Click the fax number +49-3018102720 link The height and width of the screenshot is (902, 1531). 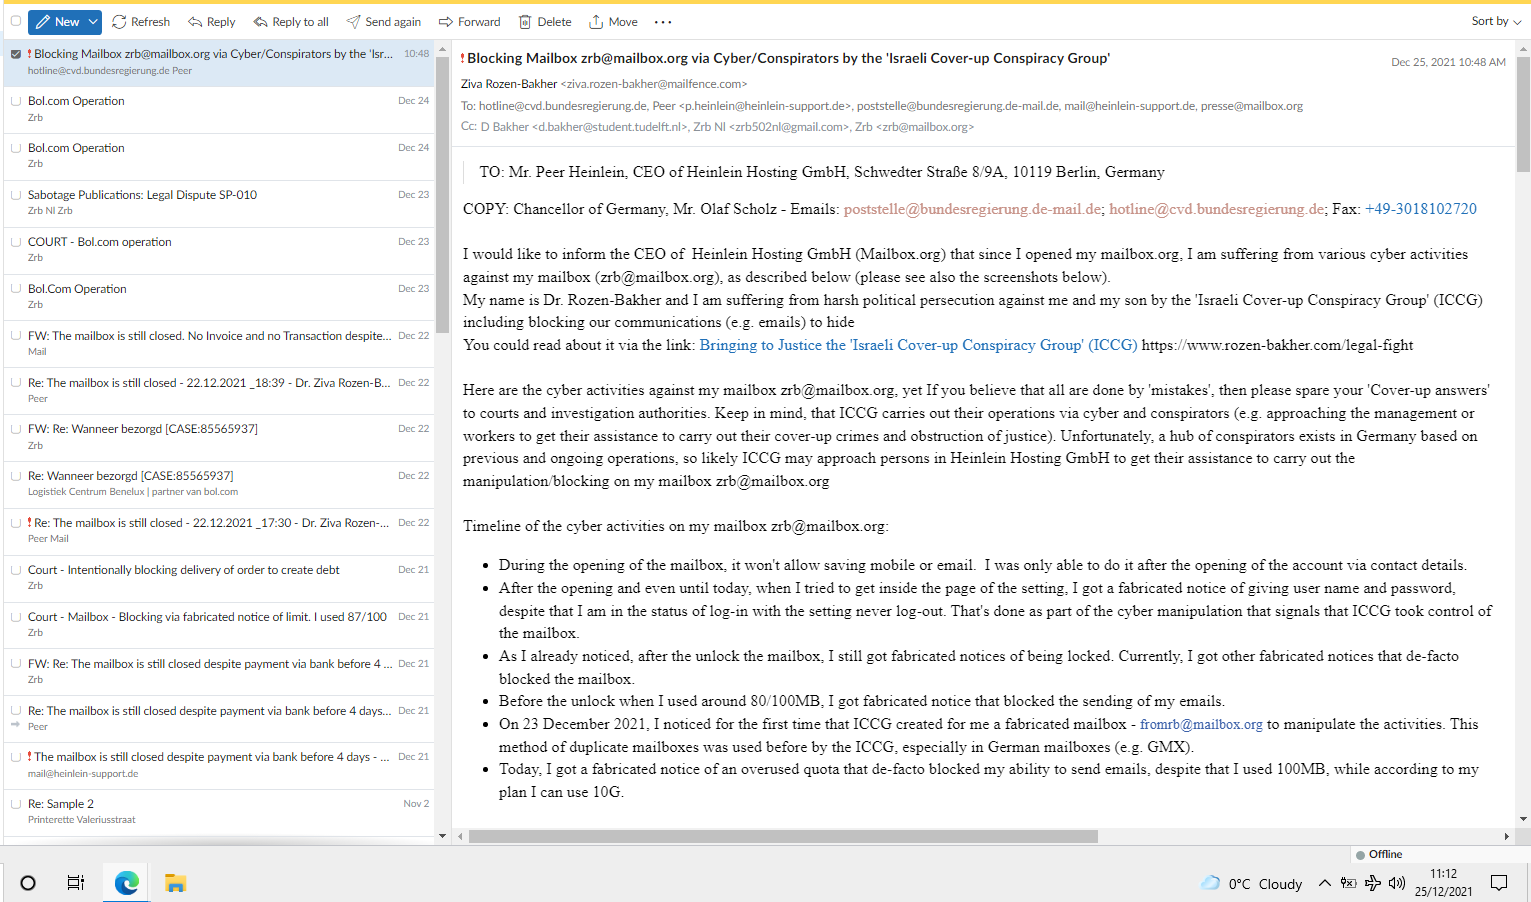(1420, 209)
